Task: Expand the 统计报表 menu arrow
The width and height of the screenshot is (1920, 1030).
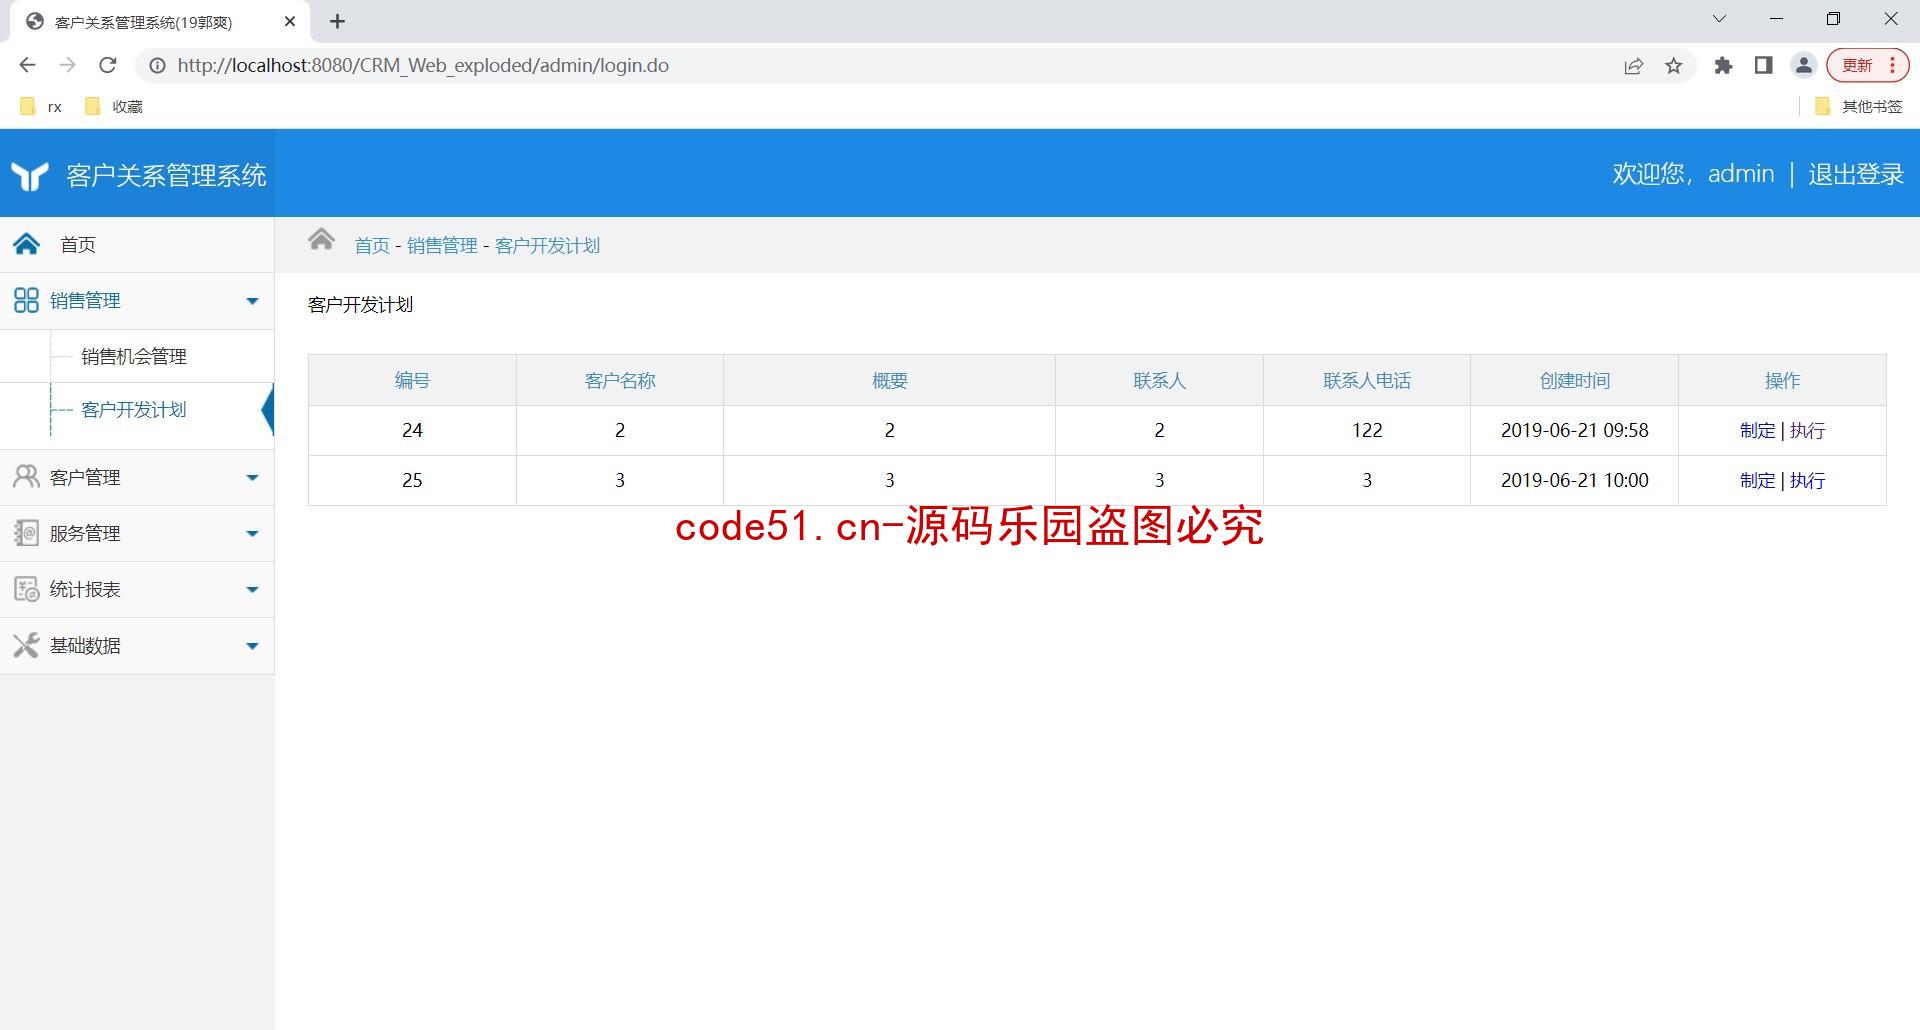Action: point(252,590)
